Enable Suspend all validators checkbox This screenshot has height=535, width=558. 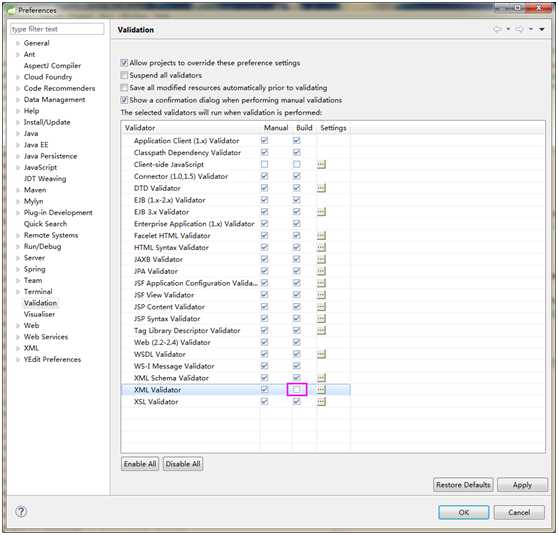click(x=124, y=75)
